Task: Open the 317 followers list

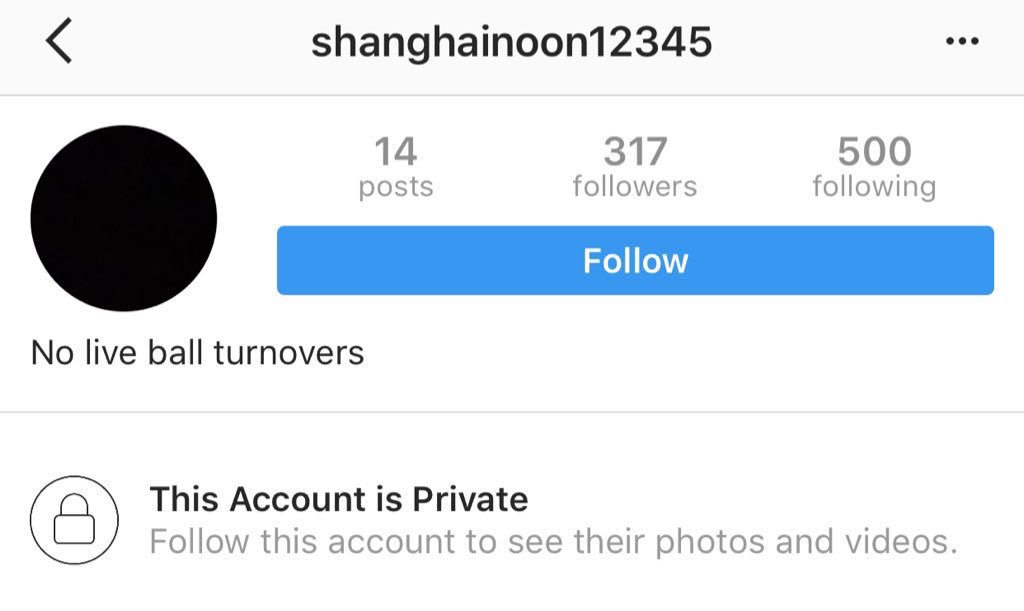Action: coord(635,166)
